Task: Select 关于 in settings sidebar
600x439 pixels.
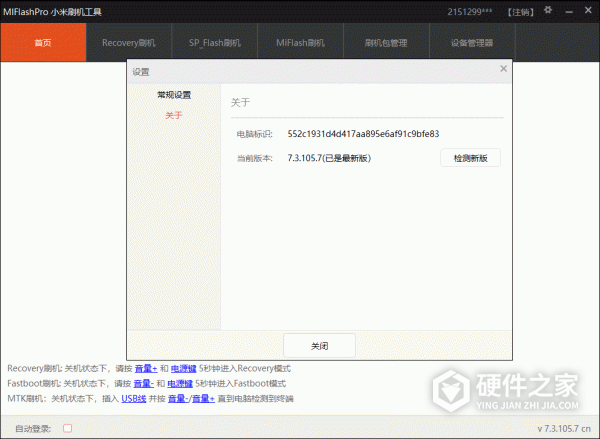Action: click(174, 115)
